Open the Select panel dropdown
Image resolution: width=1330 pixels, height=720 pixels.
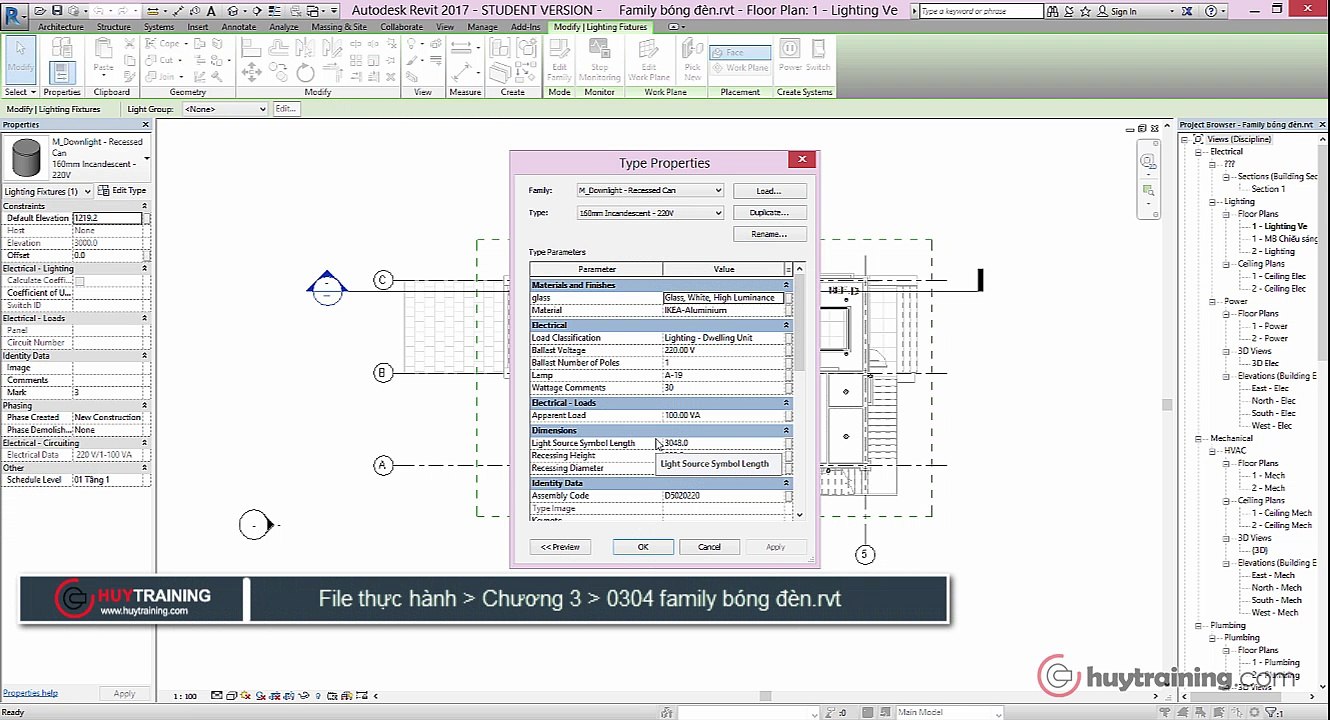click(x=20, y=92)
